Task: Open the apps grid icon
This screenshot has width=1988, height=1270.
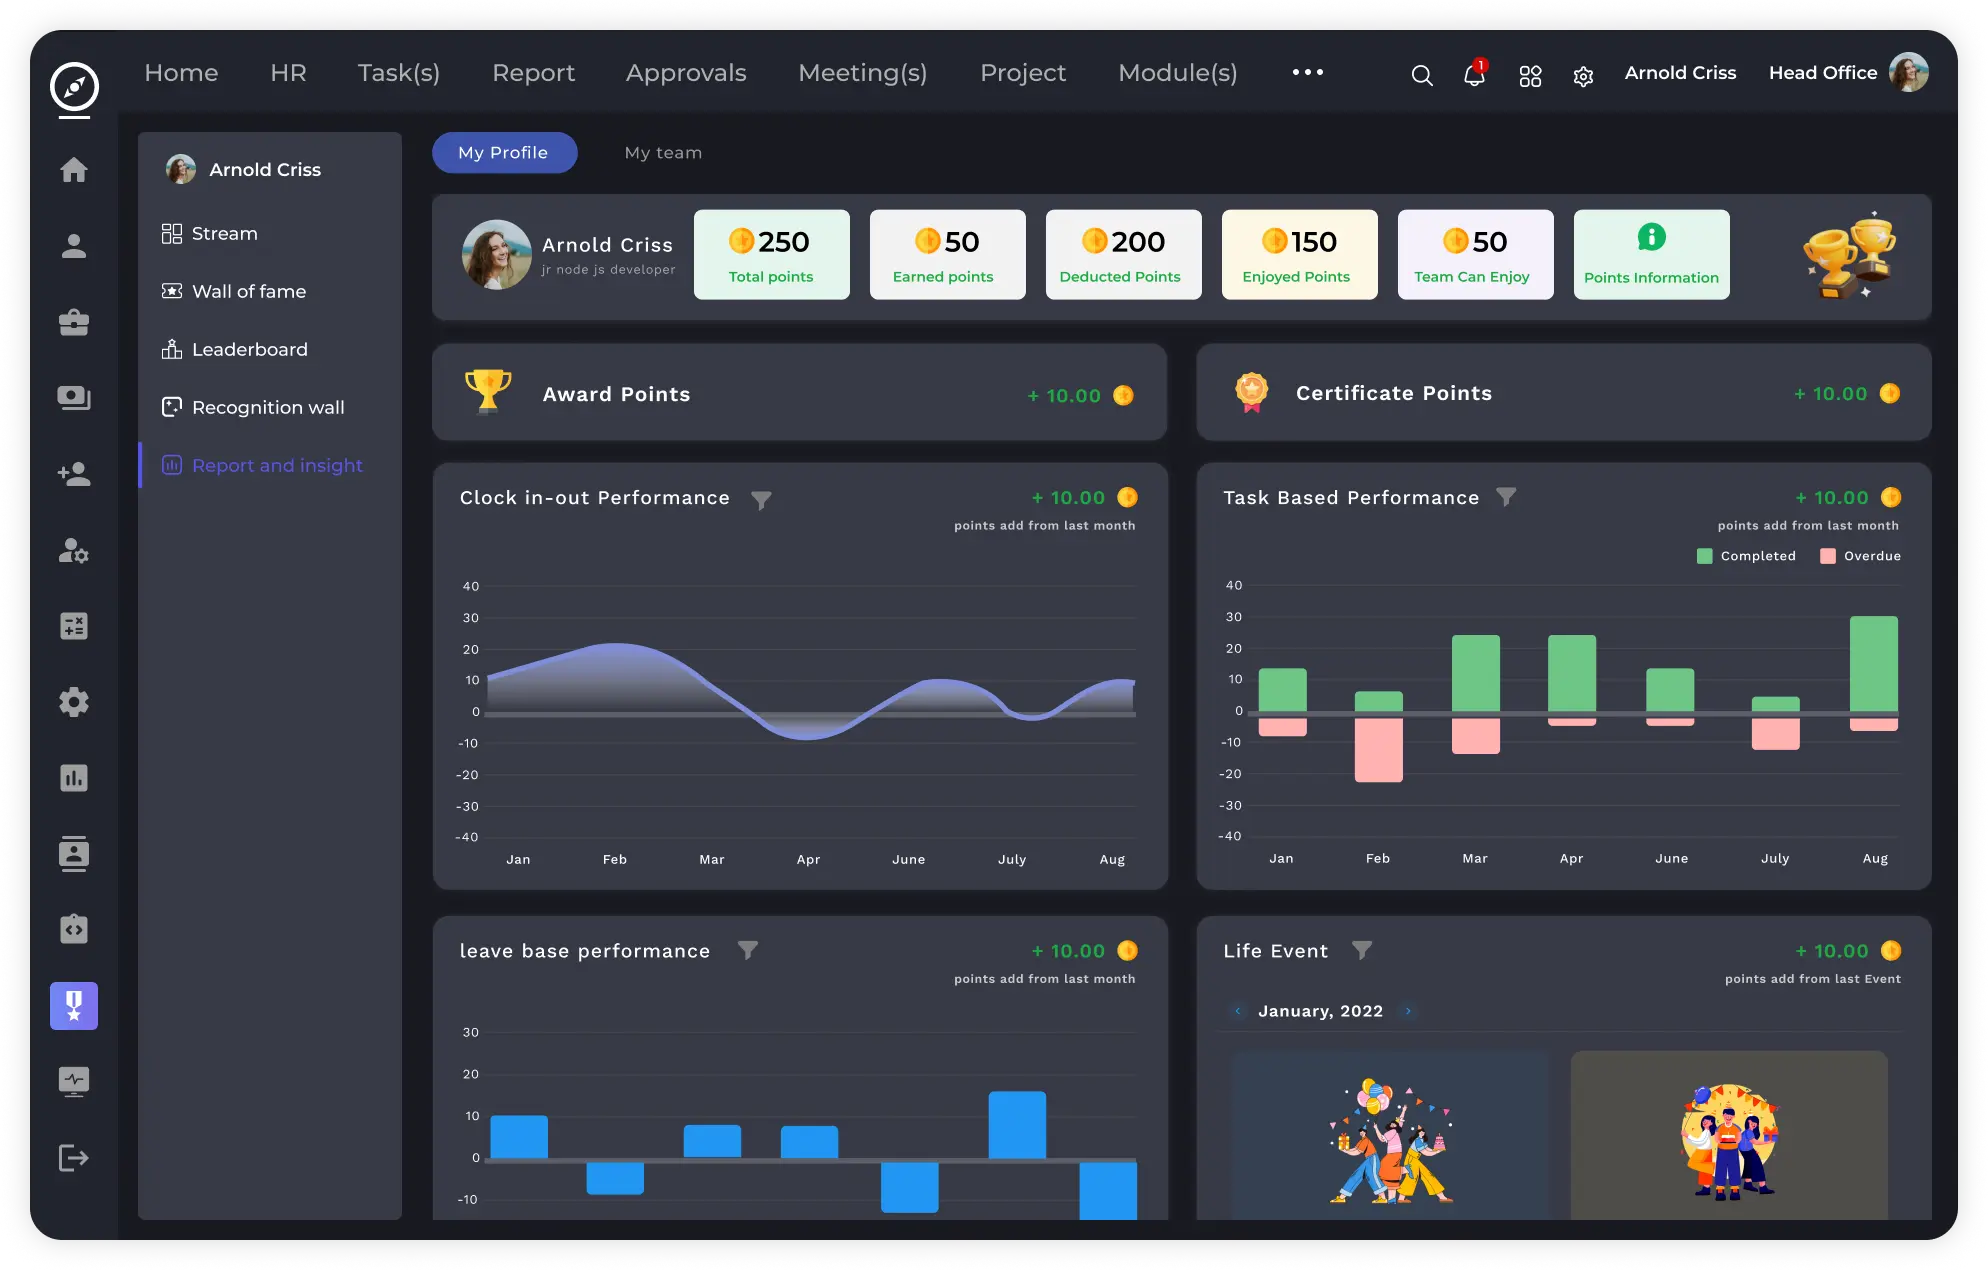Action: (x=1530, y=76)
